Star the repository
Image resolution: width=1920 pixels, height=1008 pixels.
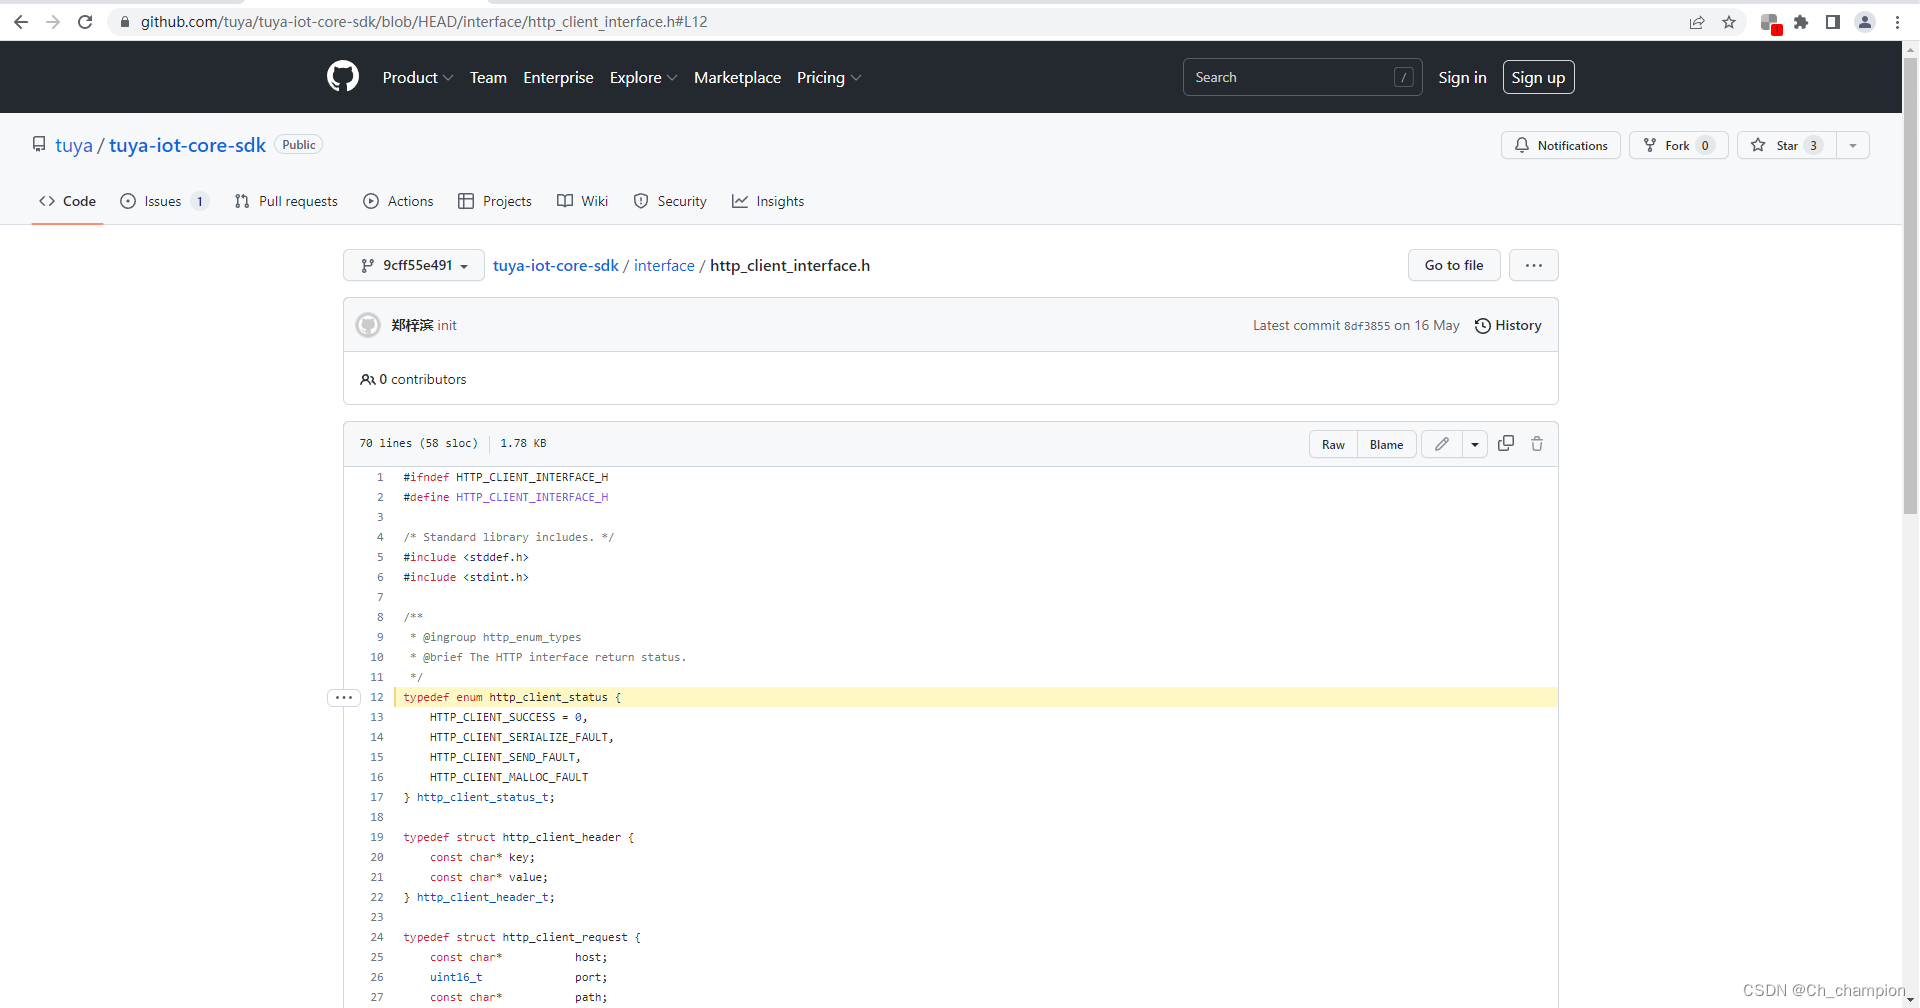point(1786,145)
